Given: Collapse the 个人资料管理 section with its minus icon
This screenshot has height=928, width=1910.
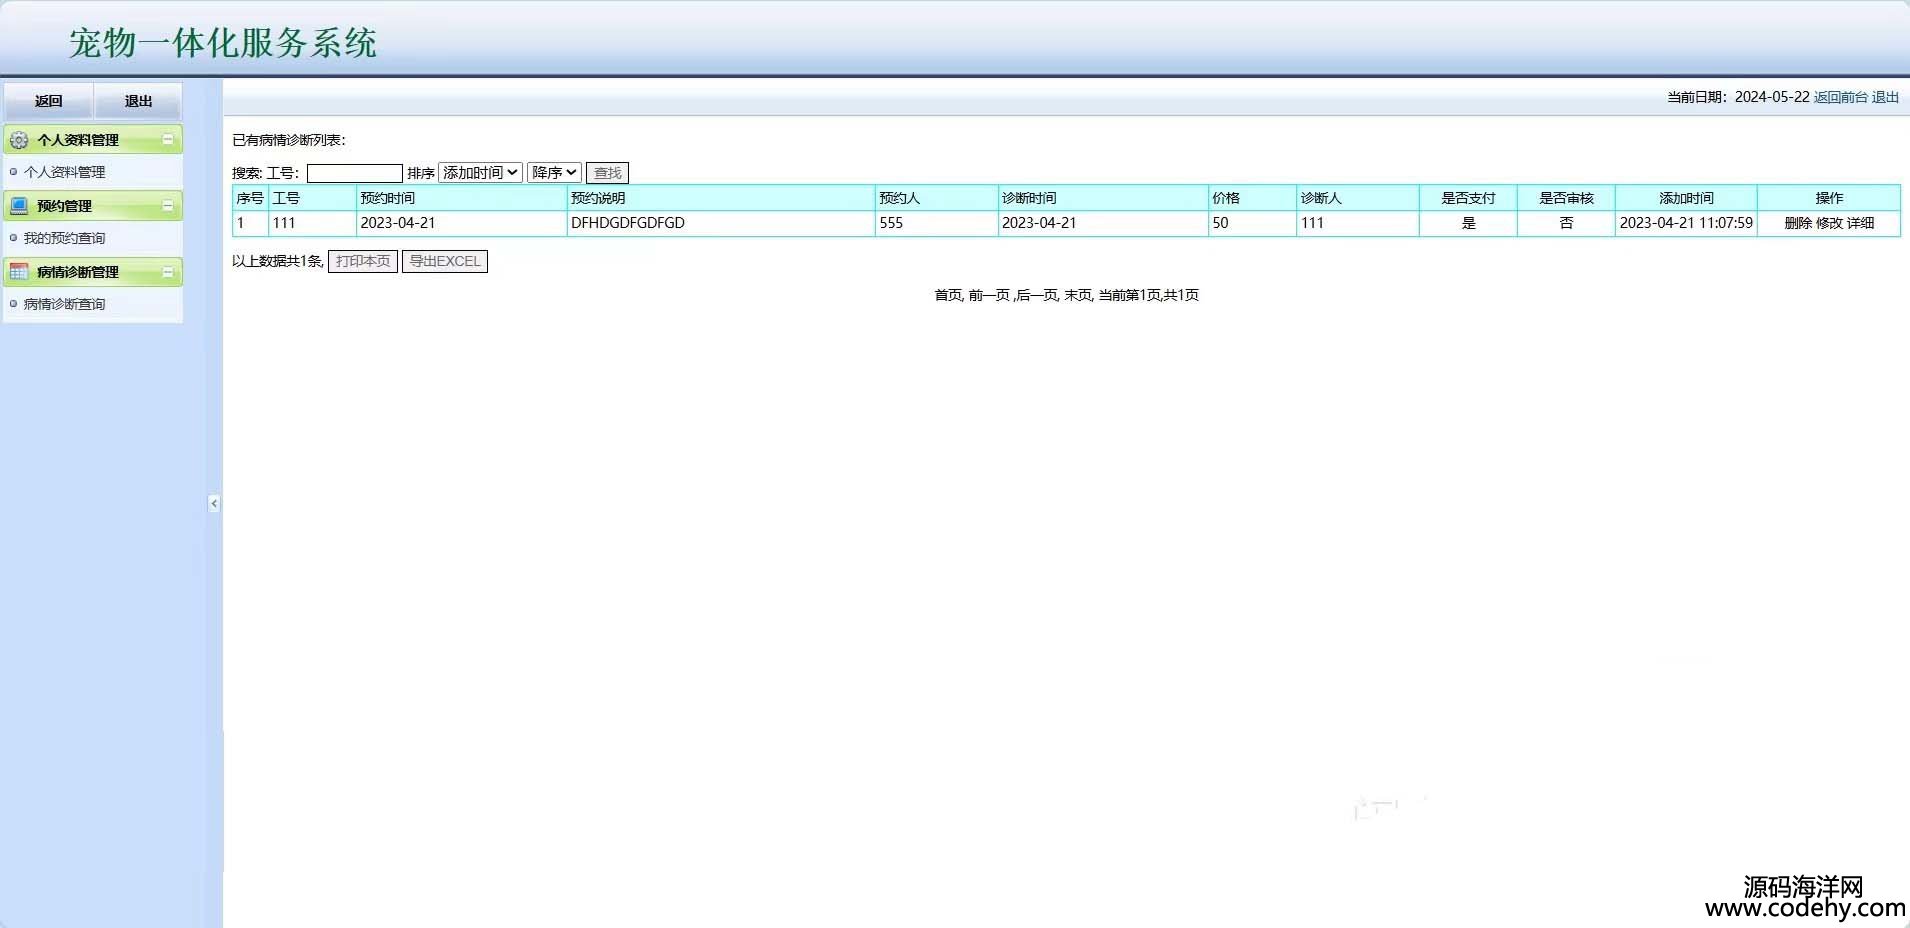Looking at the screenshot, I should 168,140.
